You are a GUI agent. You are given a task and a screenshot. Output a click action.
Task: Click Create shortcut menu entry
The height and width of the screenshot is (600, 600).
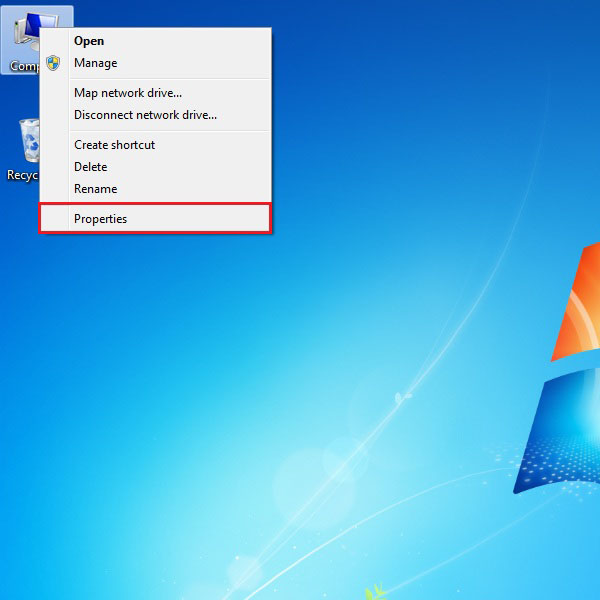(155, 145)
